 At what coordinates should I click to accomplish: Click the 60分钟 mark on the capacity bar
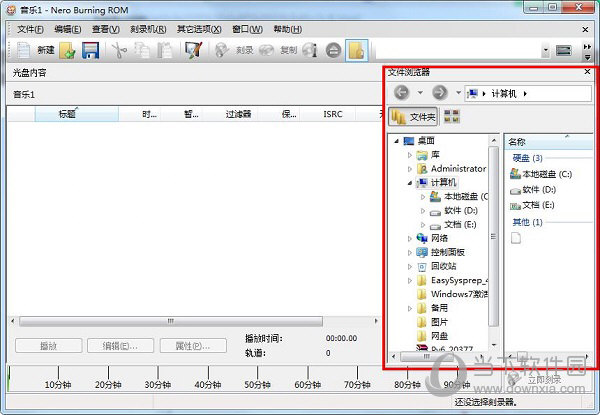(308, 384)
